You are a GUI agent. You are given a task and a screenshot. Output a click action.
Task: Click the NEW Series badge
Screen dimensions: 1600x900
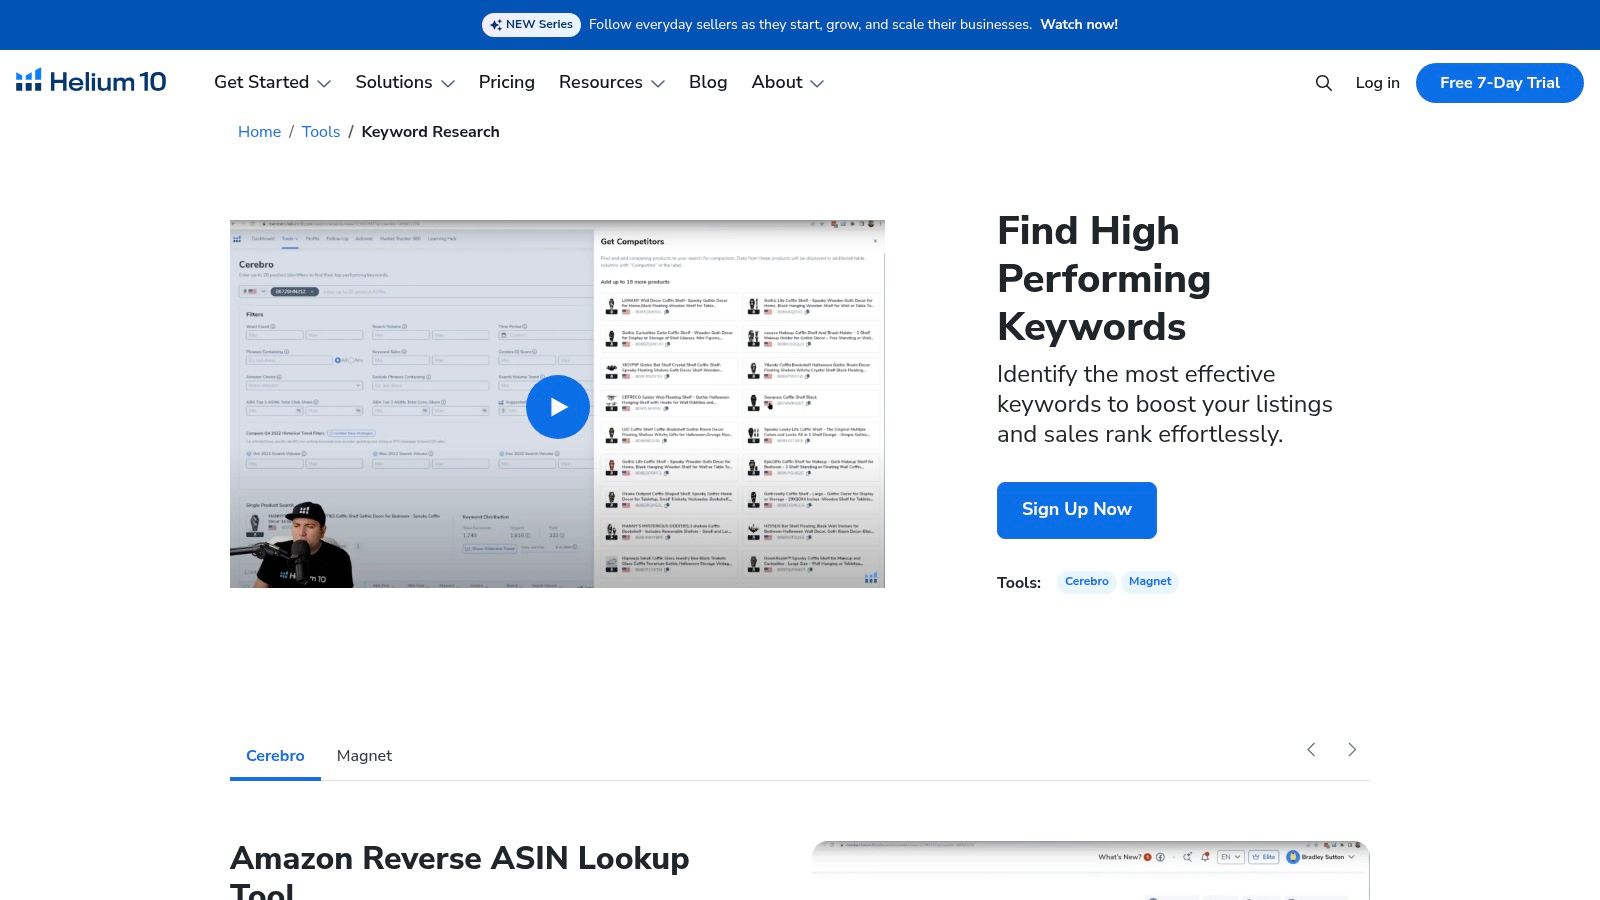coord(531,25)
